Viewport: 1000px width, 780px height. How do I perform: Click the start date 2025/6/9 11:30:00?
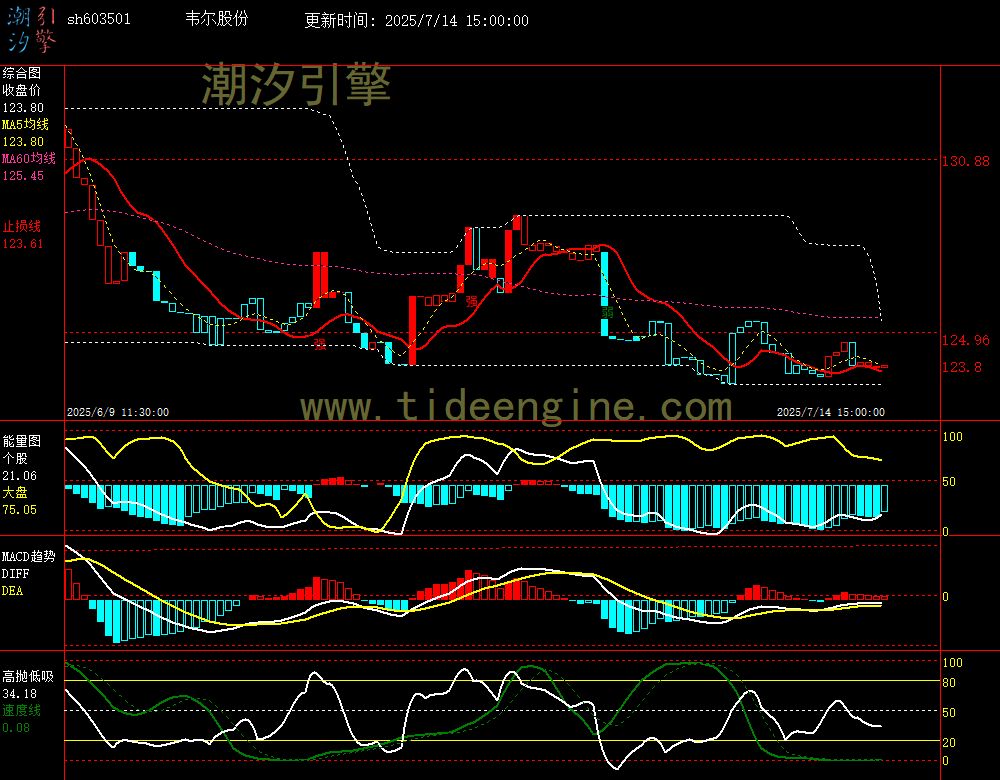pos(118,412)
